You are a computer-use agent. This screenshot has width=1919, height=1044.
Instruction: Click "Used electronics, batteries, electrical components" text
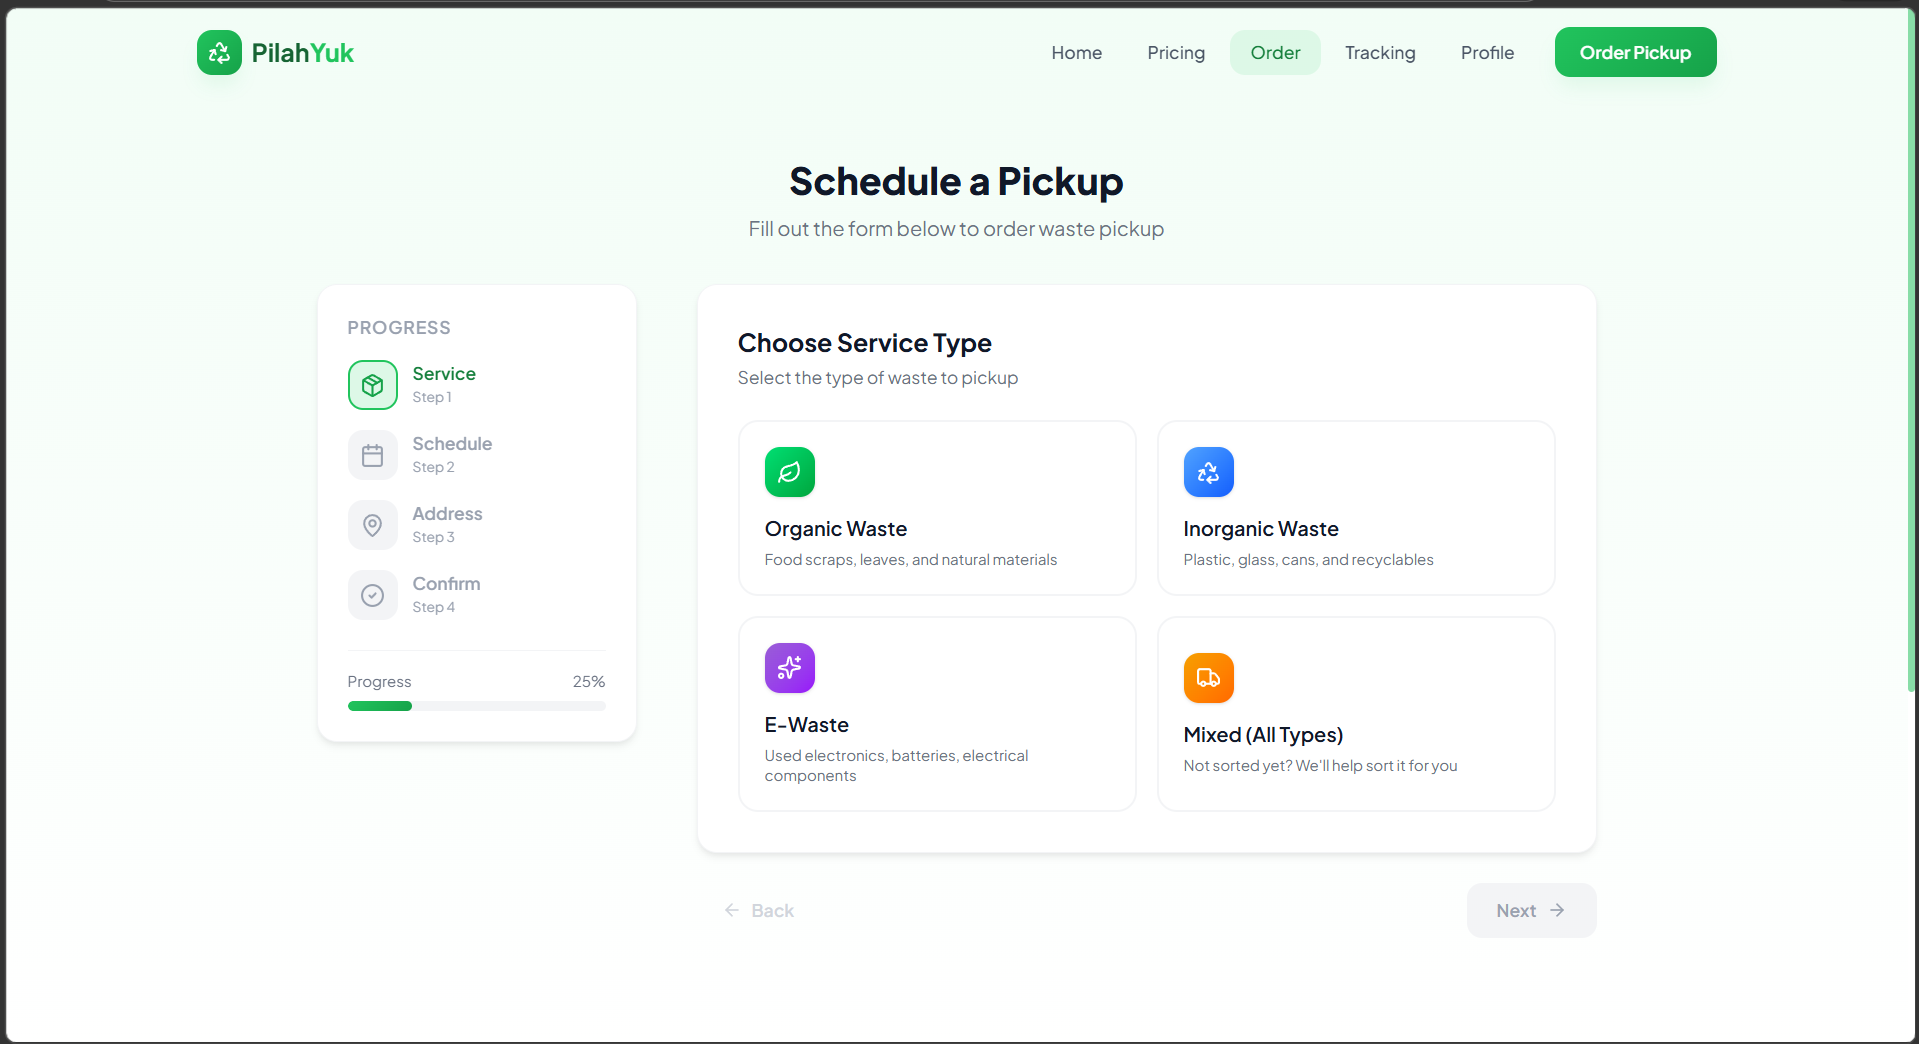(896, 766)
